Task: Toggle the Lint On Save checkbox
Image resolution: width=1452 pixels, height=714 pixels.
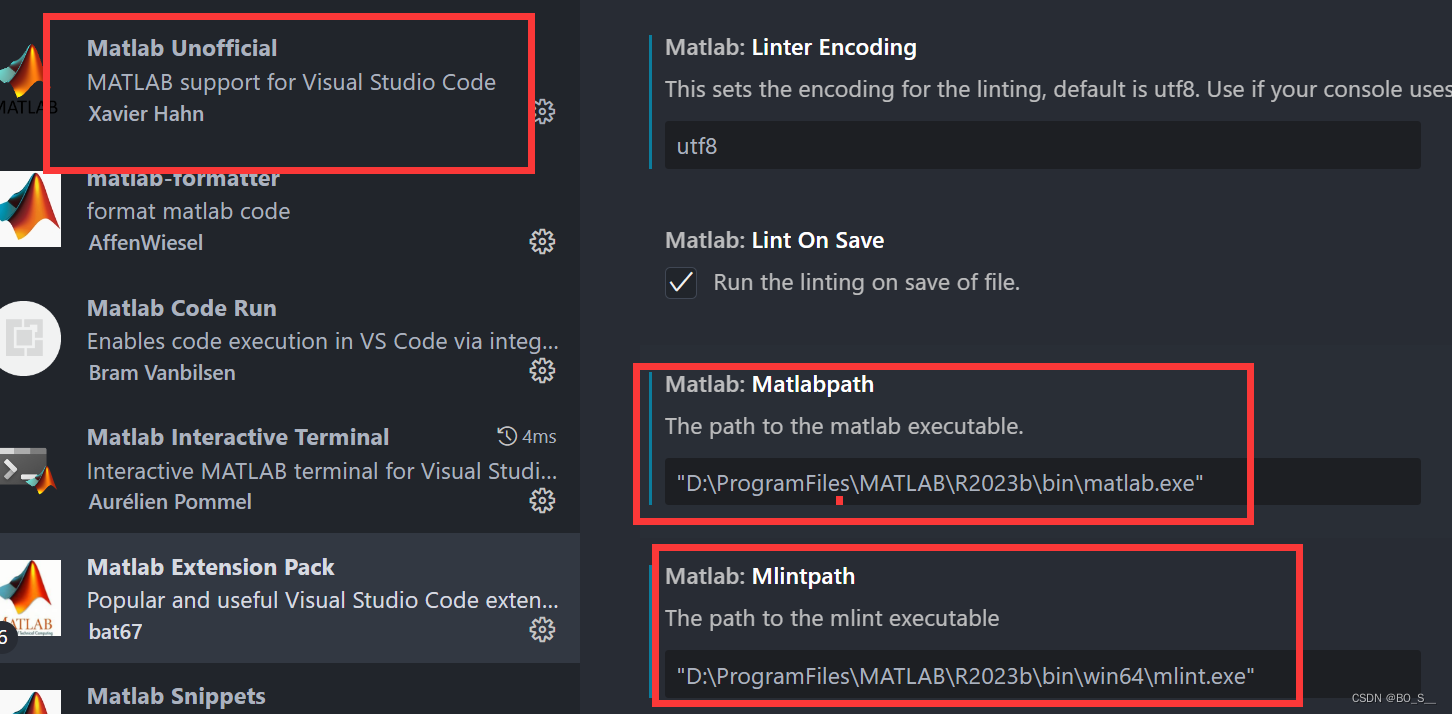Action: point(681,283)
